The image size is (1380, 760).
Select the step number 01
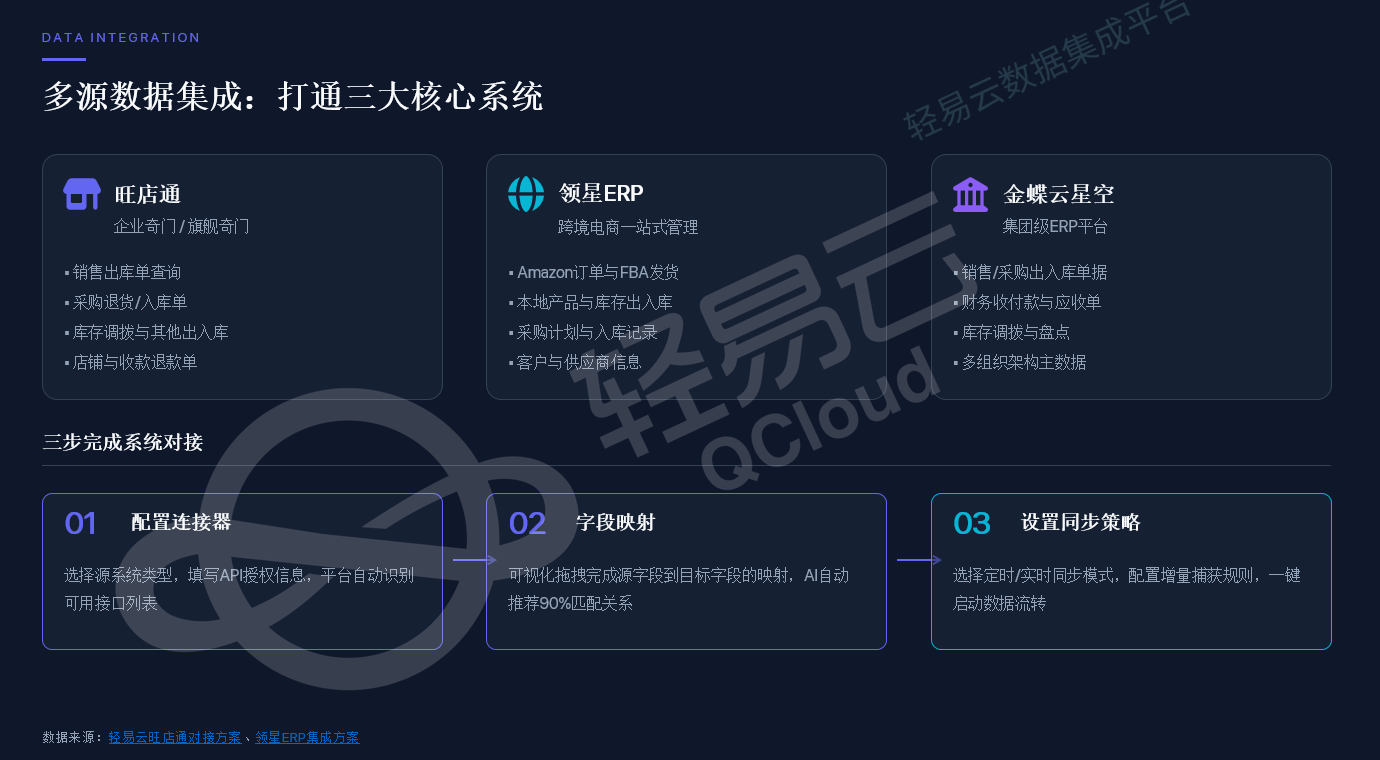pos(80,523)
